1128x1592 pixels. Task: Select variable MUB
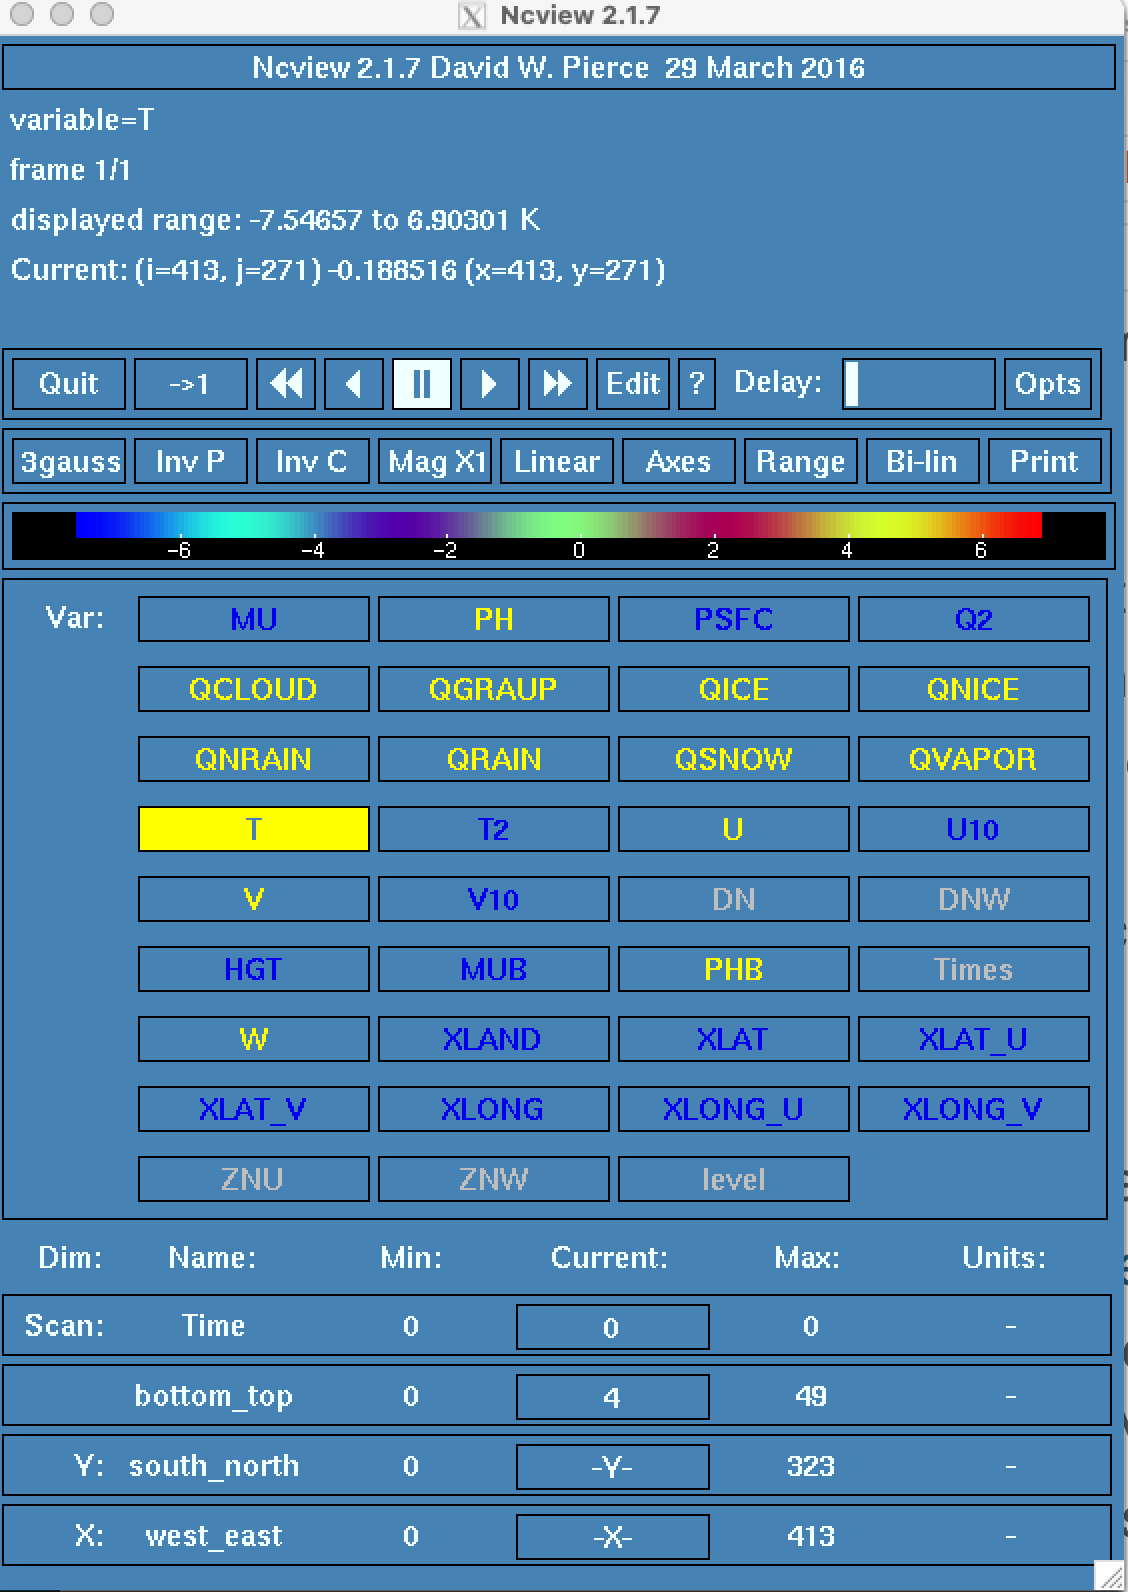(x=494, y=969)
